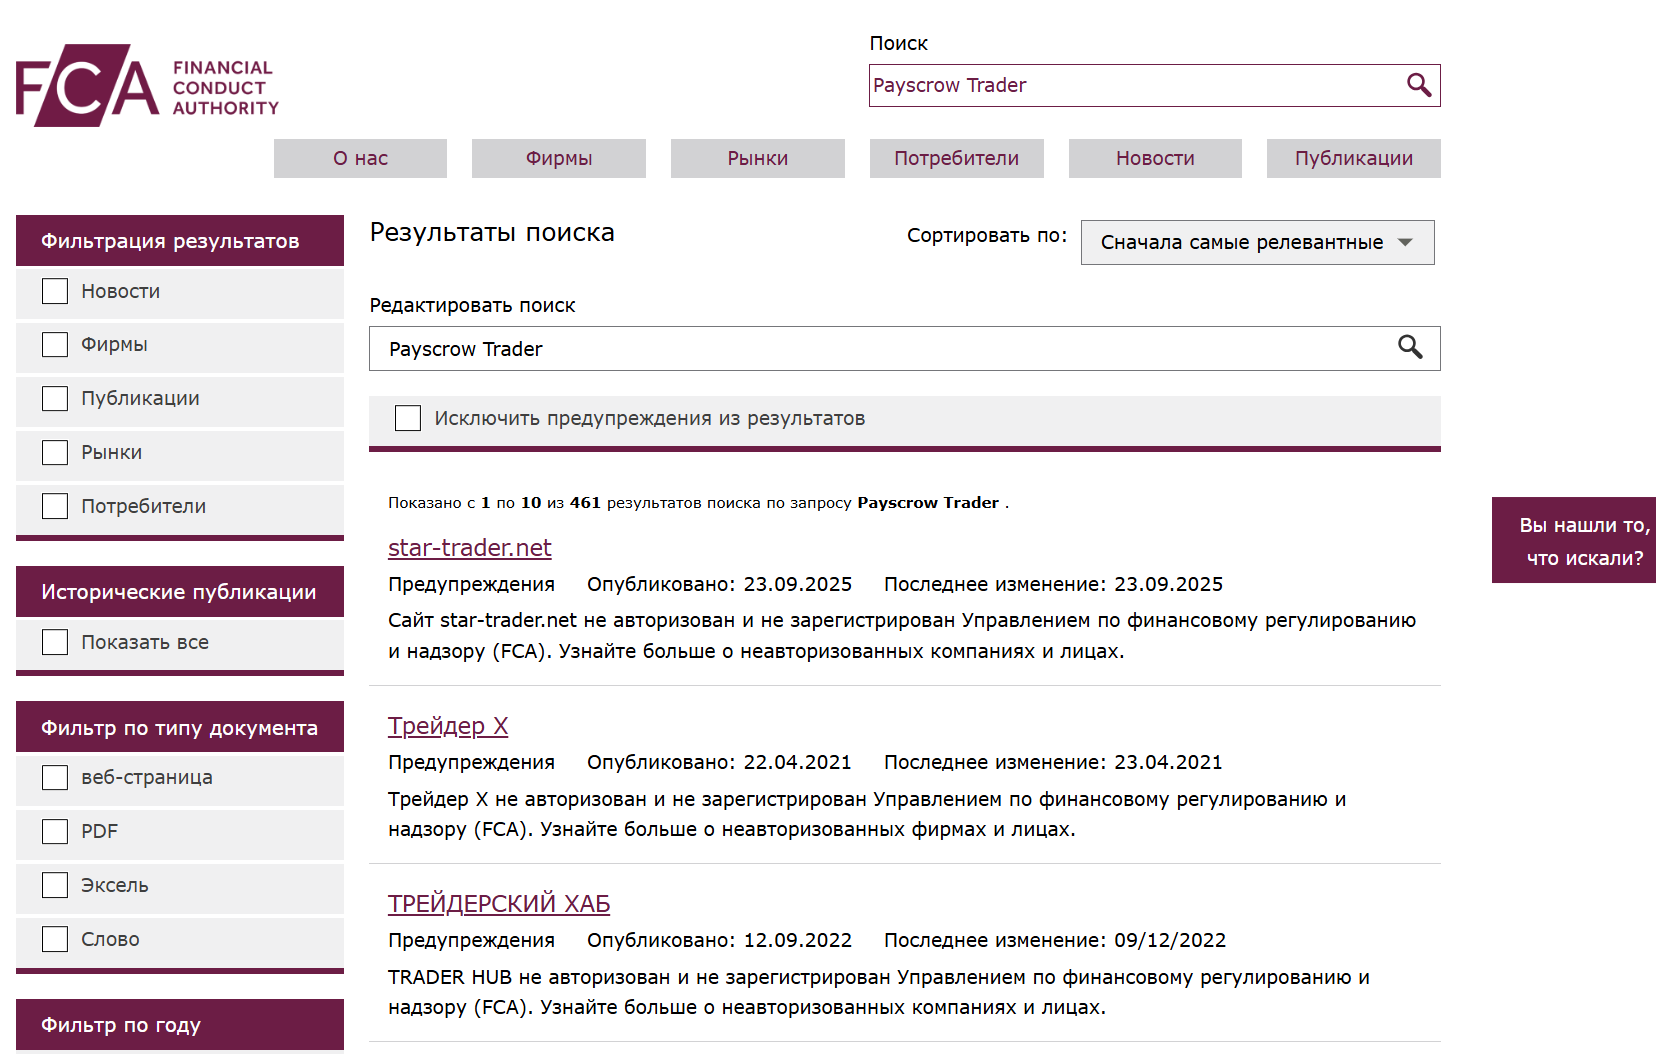Viewport: 1656px width, 1054px height.
Task: Select the PDF document type checkbox
Action: pos(55,831)
